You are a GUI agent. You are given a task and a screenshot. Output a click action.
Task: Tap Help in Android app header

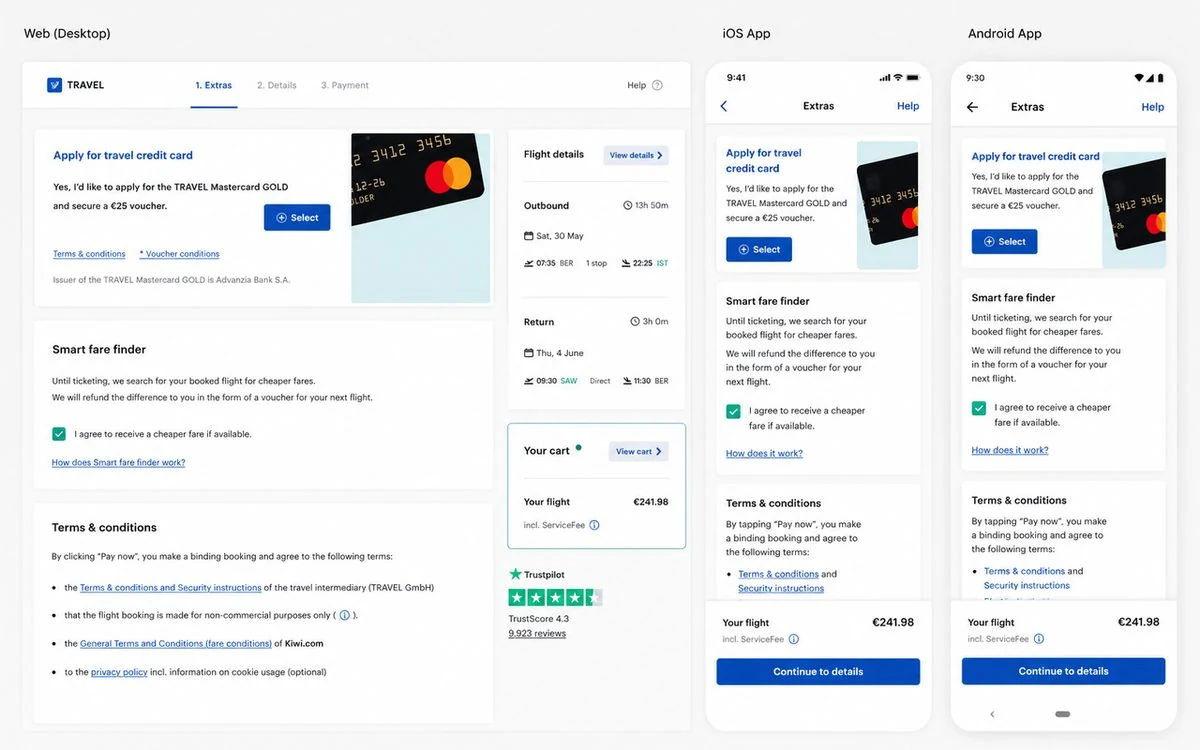pos(1153,107)
